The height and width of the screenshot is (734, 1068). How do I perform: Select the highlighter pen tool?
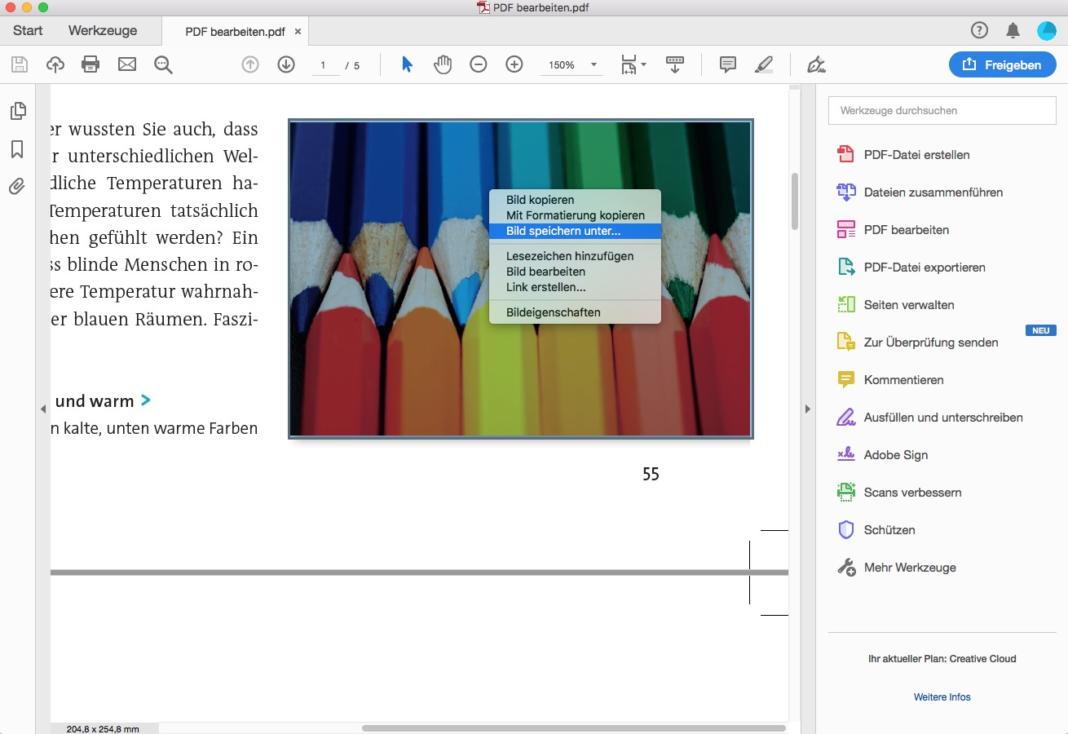click(764, 65)
